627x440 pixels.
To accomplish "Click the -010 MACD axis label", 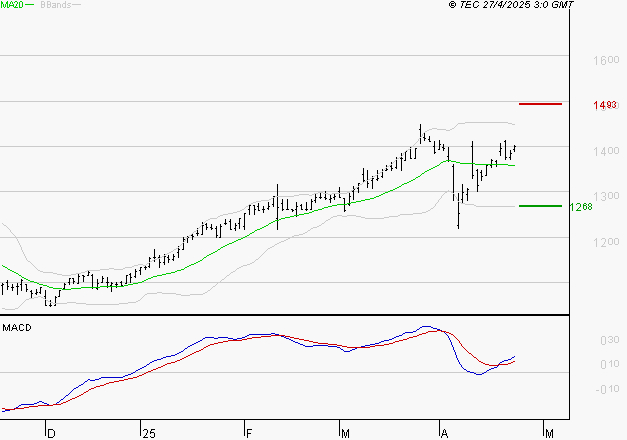I will pyautogui.click(x=607, y=389).
